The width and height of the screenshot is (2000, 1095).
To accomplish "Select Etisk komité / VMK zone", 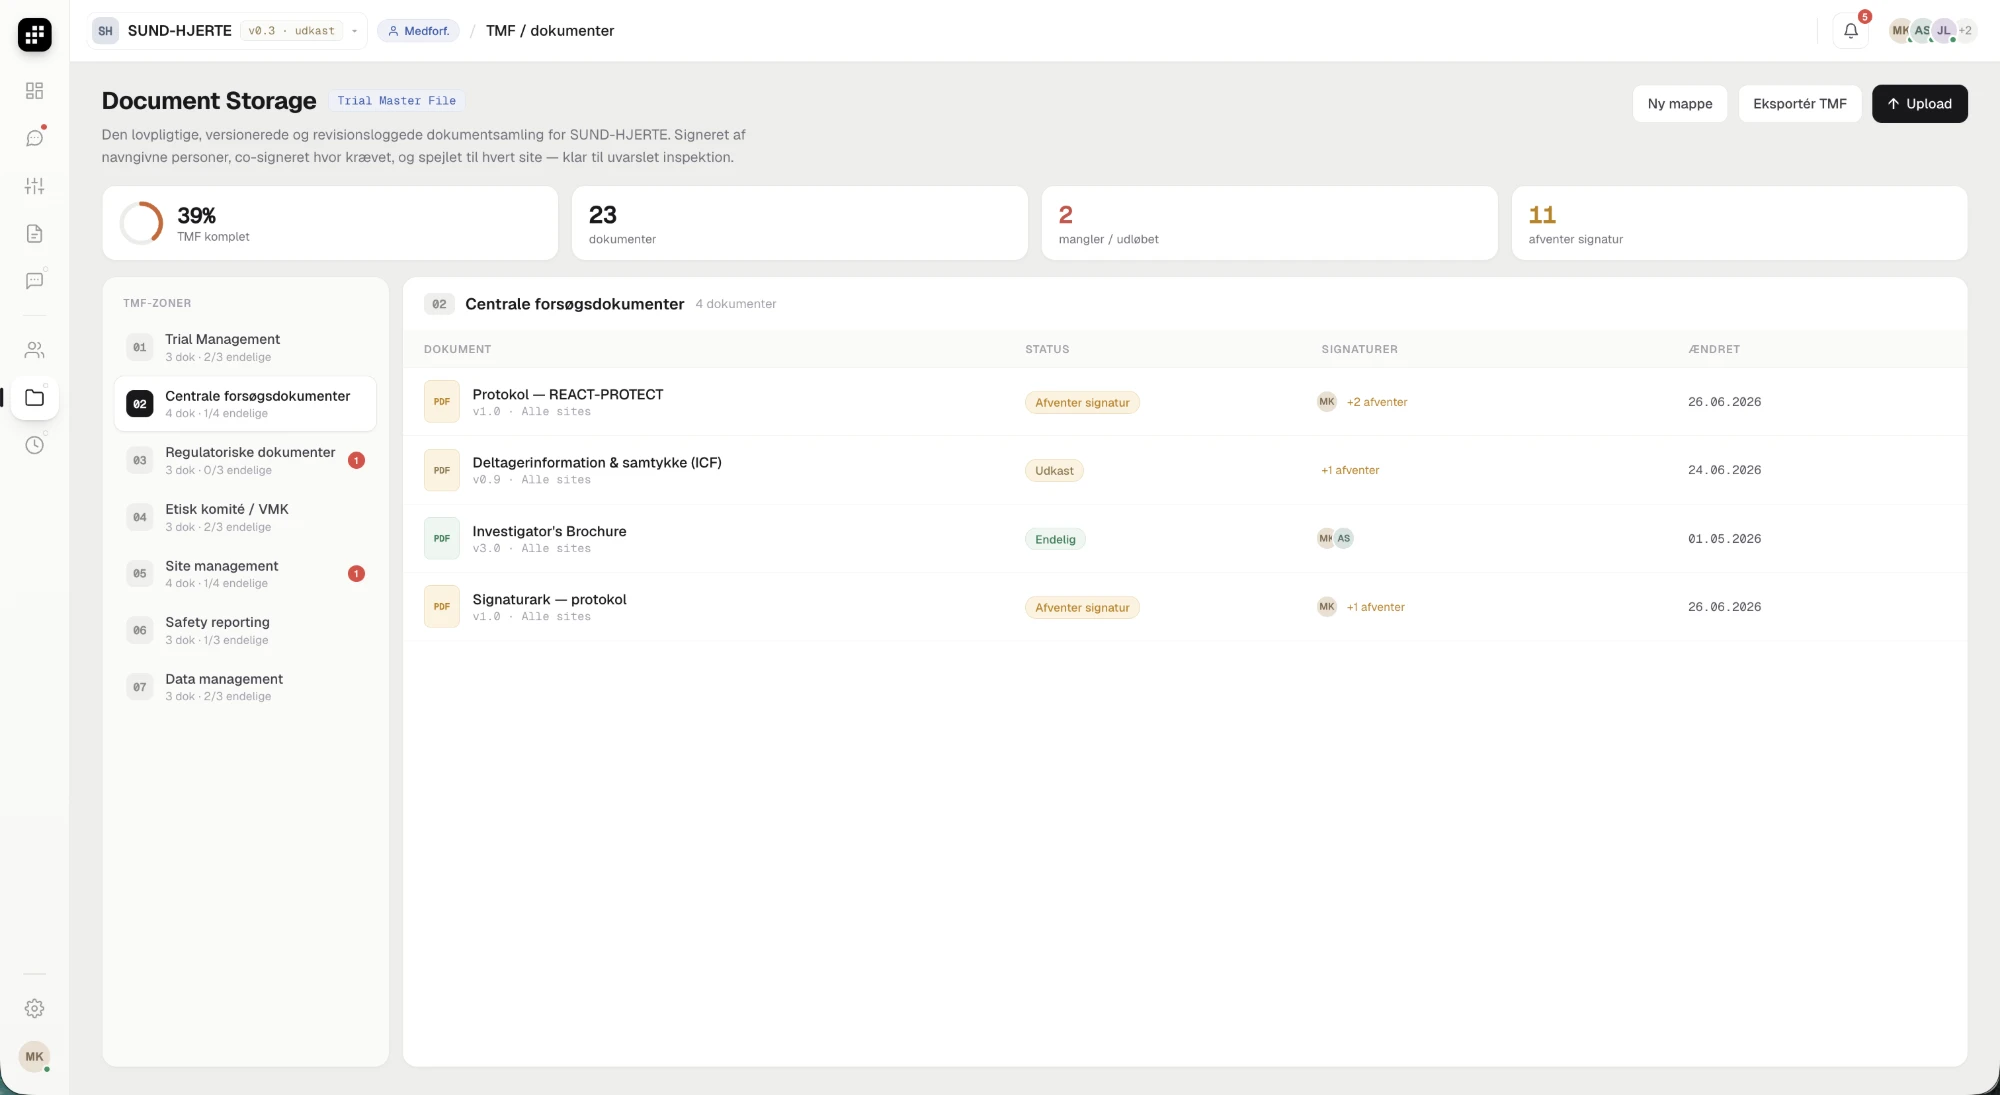I will click(x=245, y=517).
